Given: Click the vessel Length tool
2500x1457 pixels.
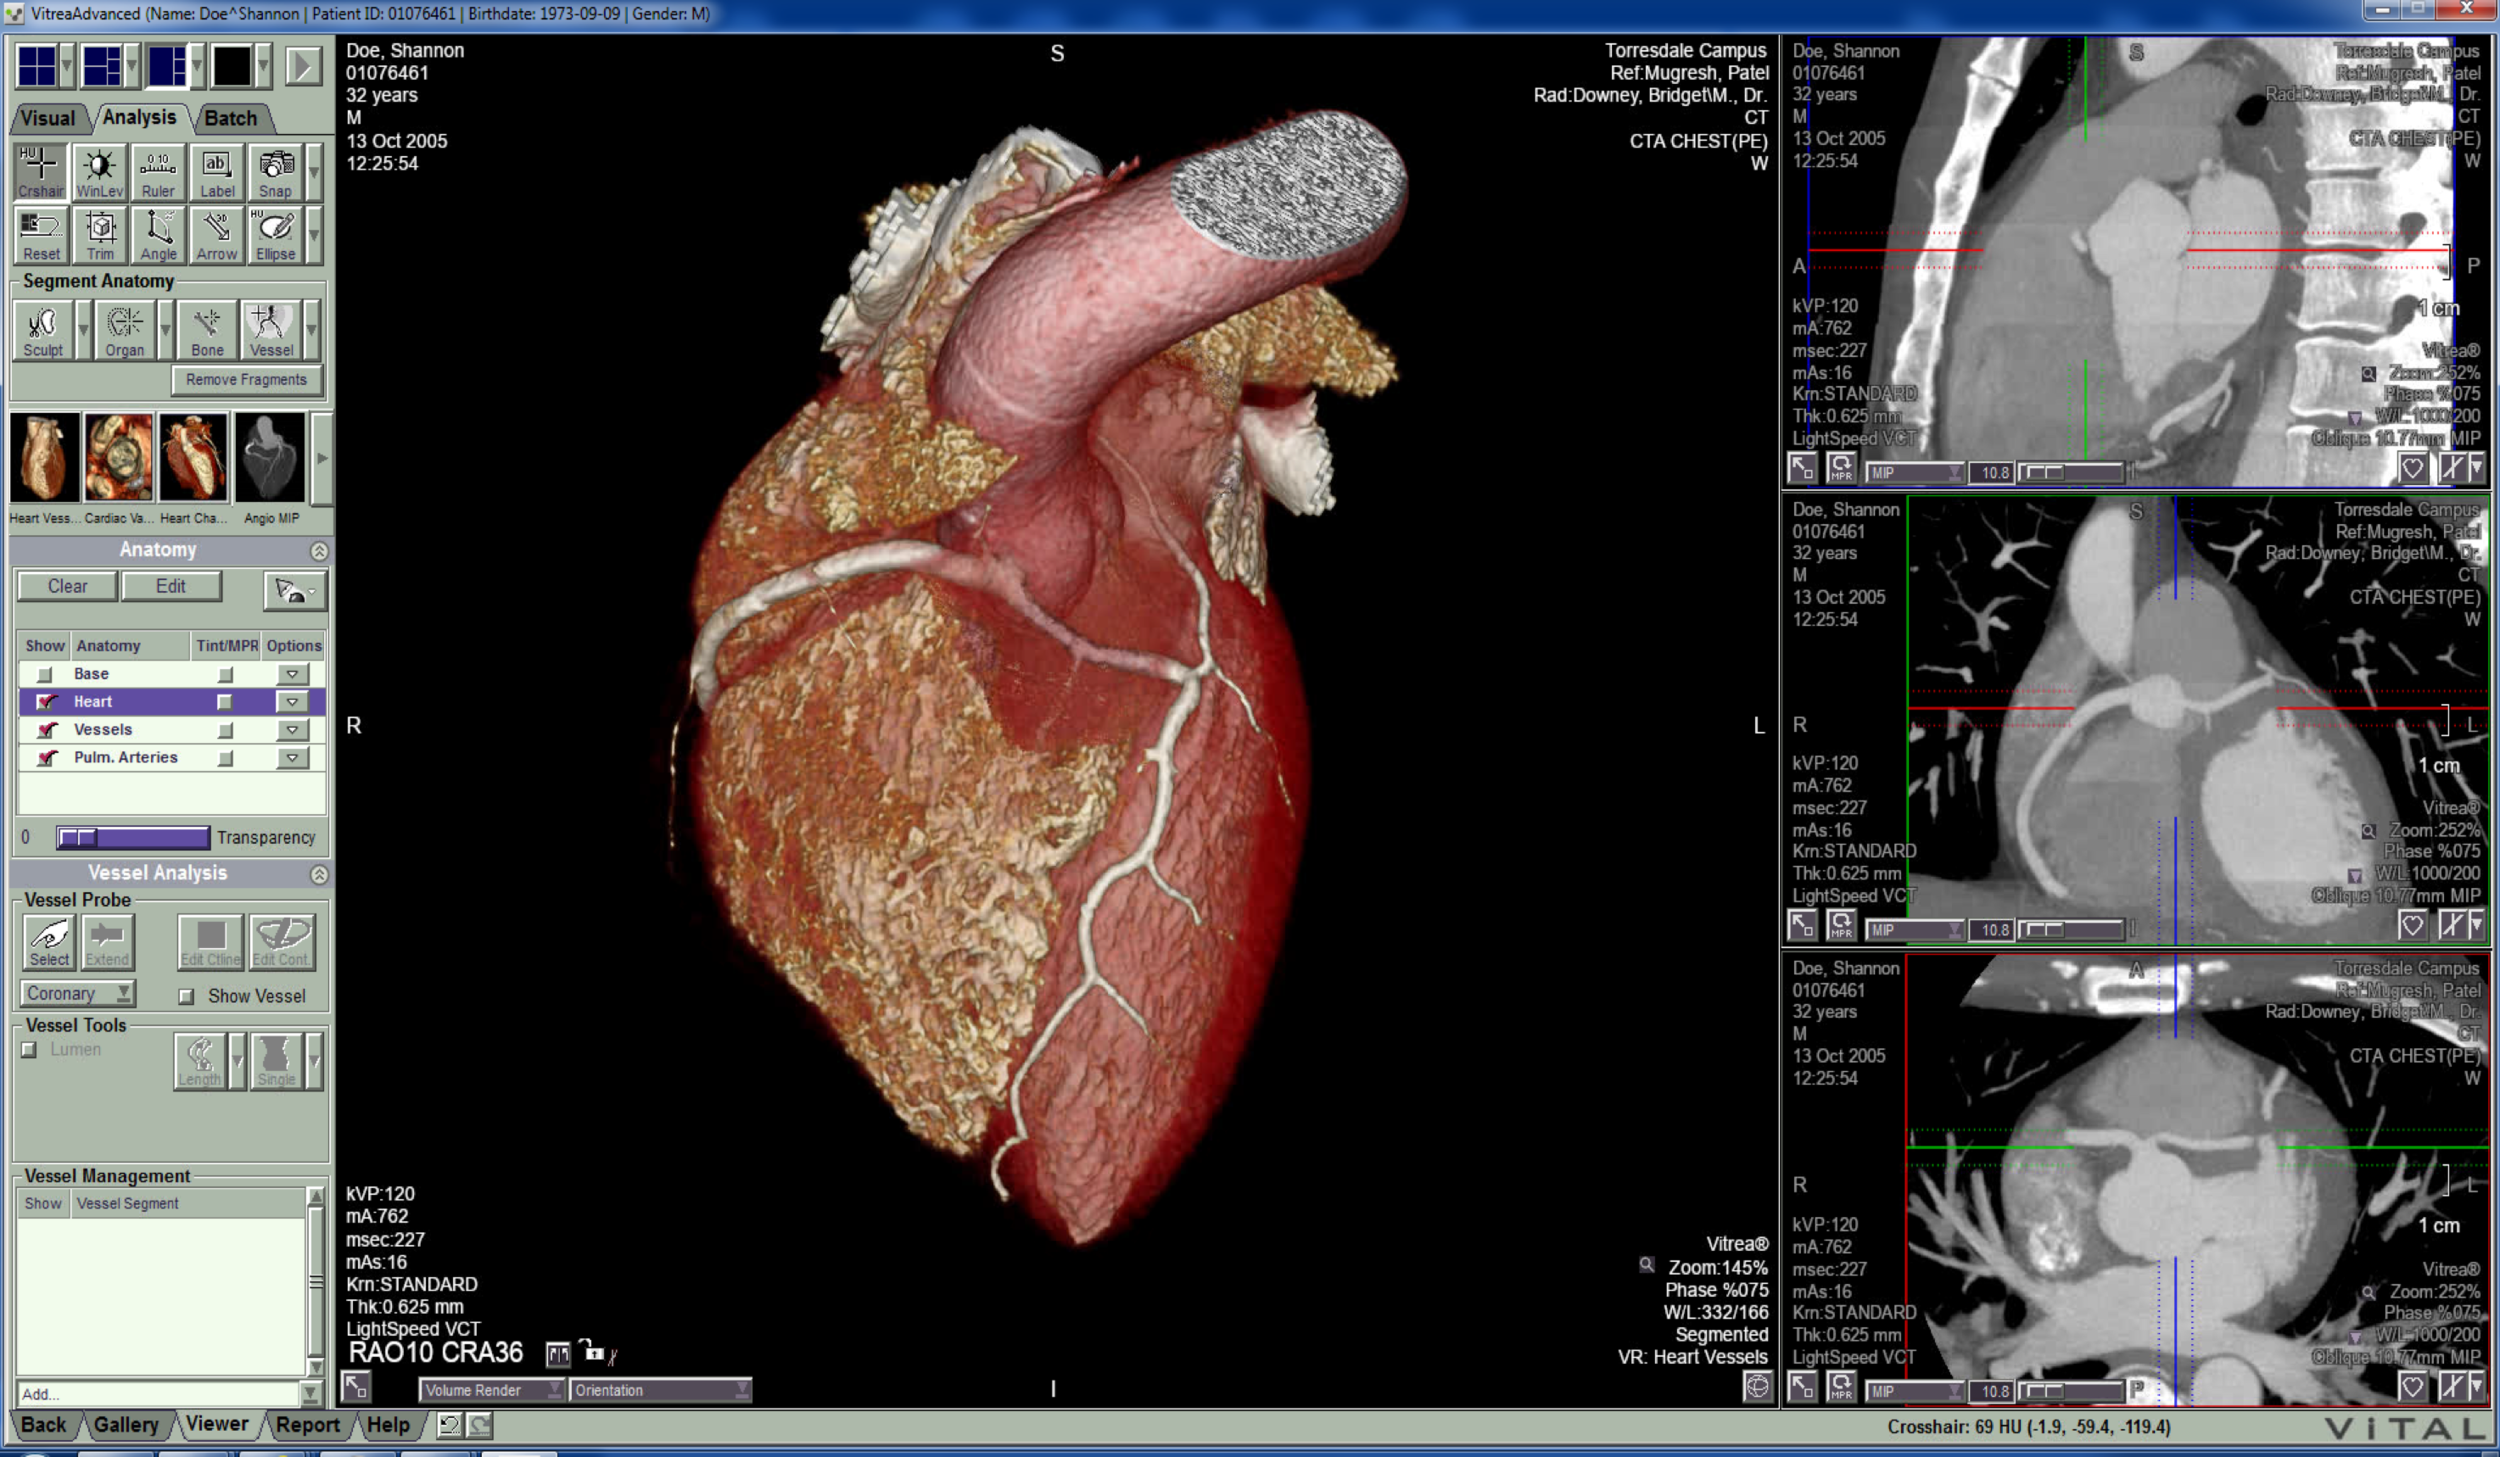Looking at the screenshot, I should [199, 1061].
